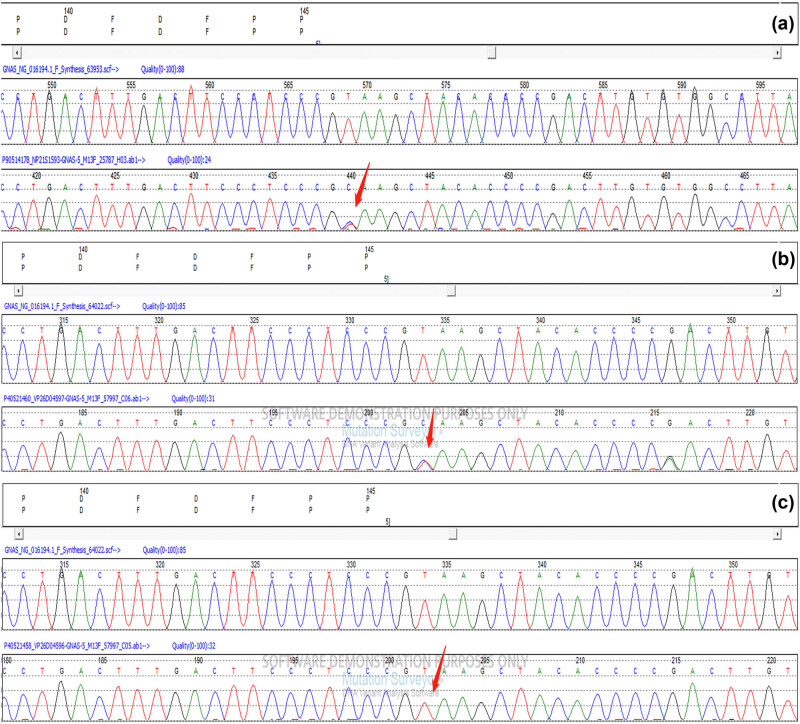Open the P40521460_VP26D04597 C06.ab1 file label

pyautogui.click(x=77, y=398)
